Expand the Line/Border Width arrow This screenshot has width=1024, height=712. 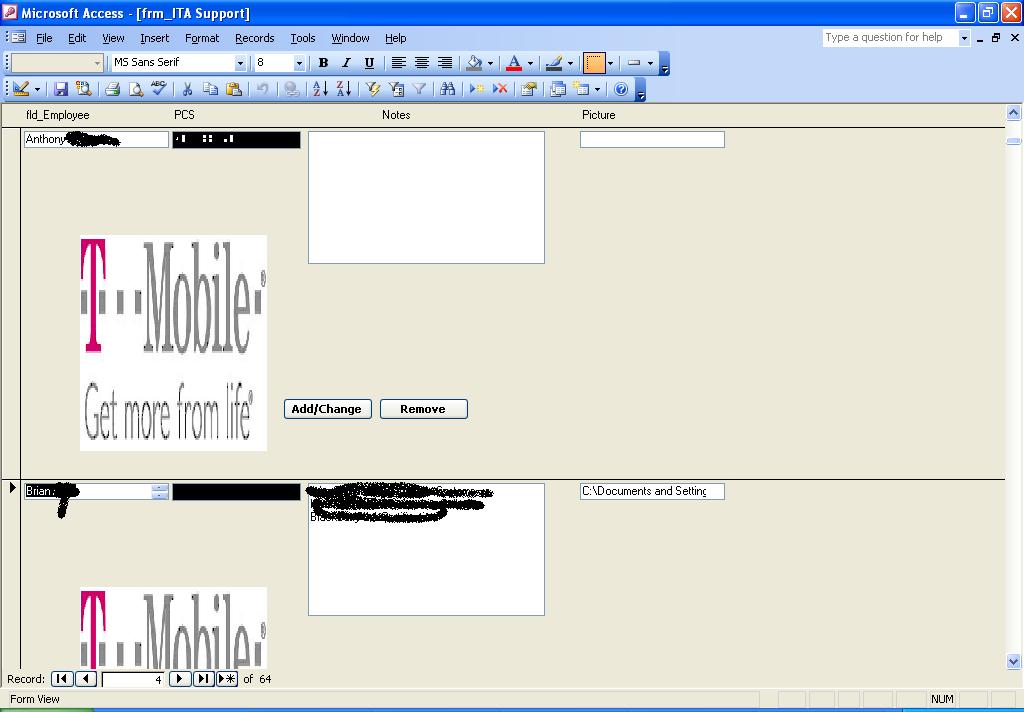tap(610, 63)
